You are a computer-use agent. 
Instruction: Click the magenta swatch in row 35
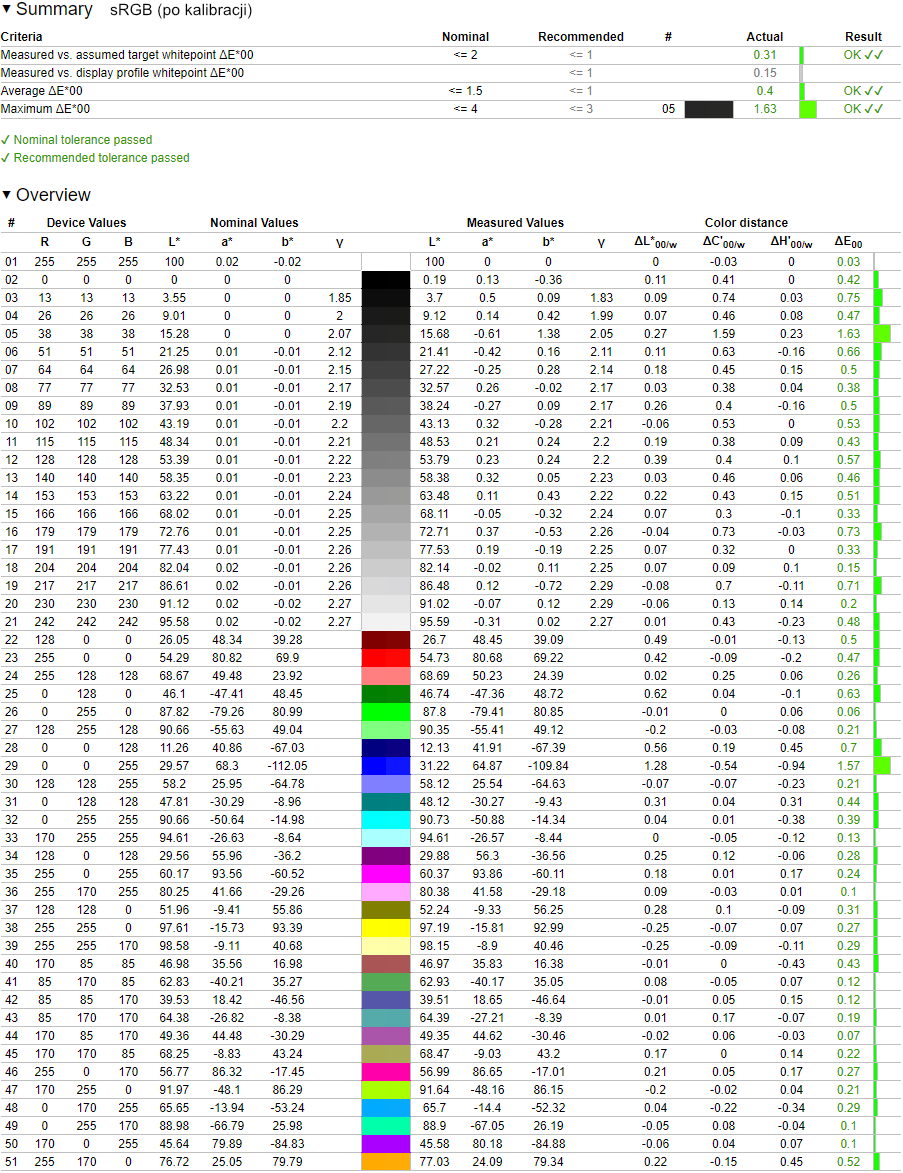[x=386, y=874]
